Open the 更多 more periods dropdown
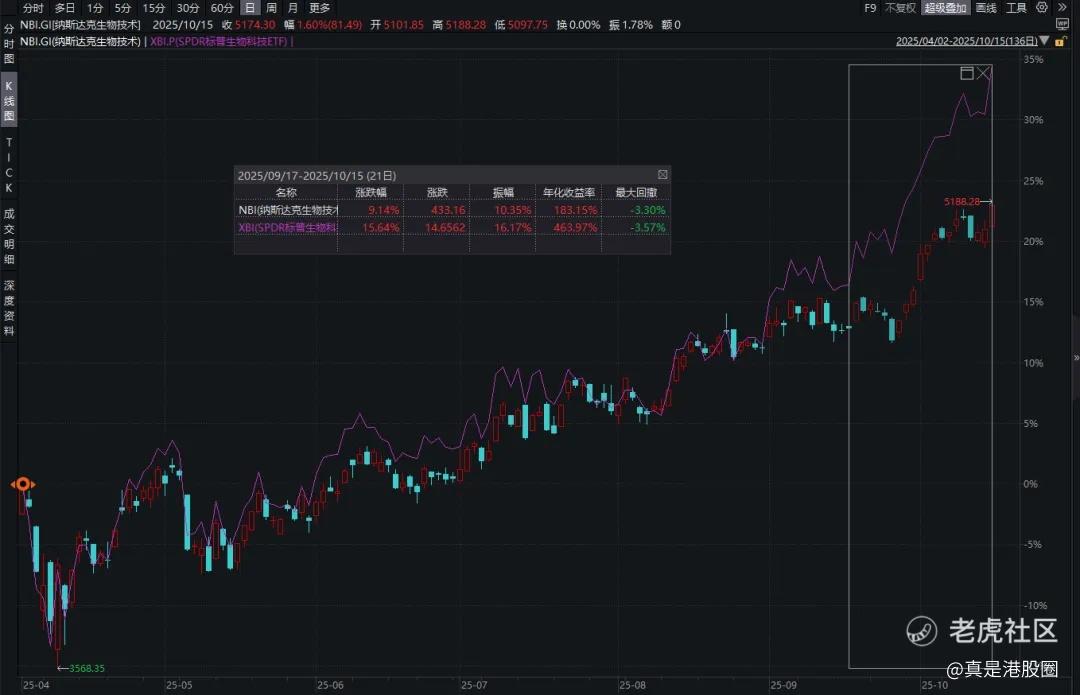 click(x=320, y=8)
